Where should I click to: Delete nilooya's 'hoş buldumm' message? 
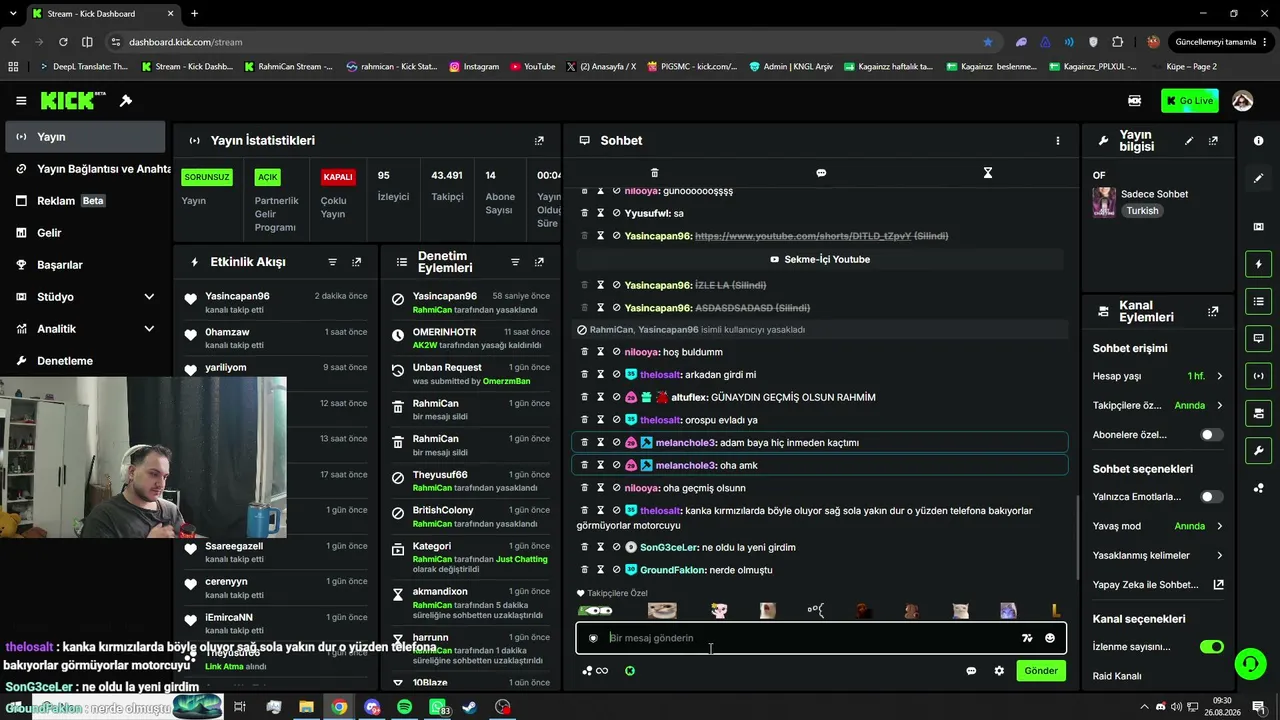coord(585,352)
